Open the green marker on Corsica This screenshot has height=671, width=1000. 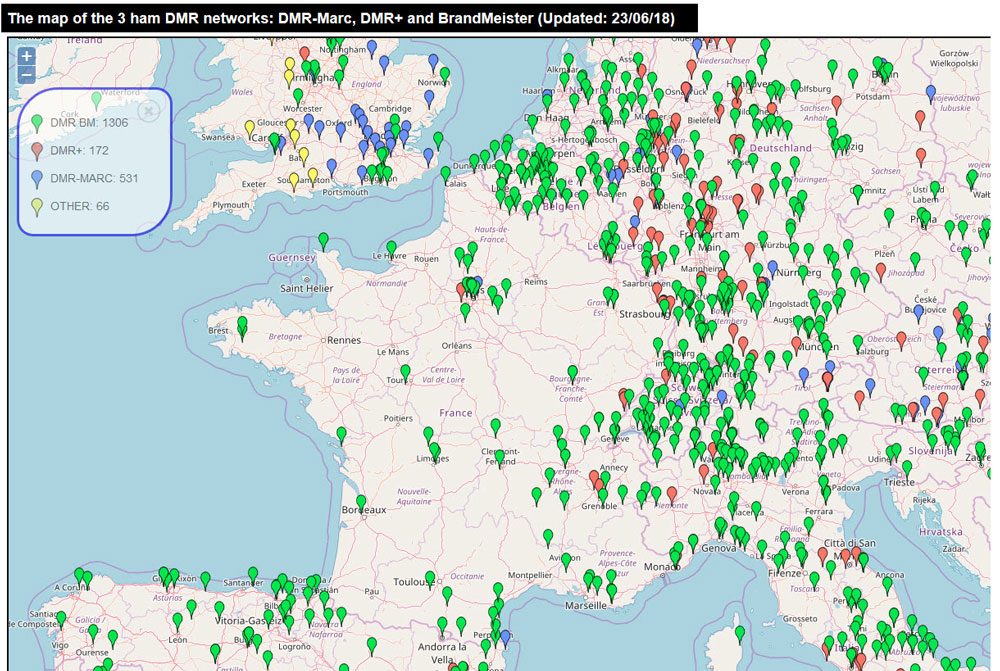pos(740,635)
